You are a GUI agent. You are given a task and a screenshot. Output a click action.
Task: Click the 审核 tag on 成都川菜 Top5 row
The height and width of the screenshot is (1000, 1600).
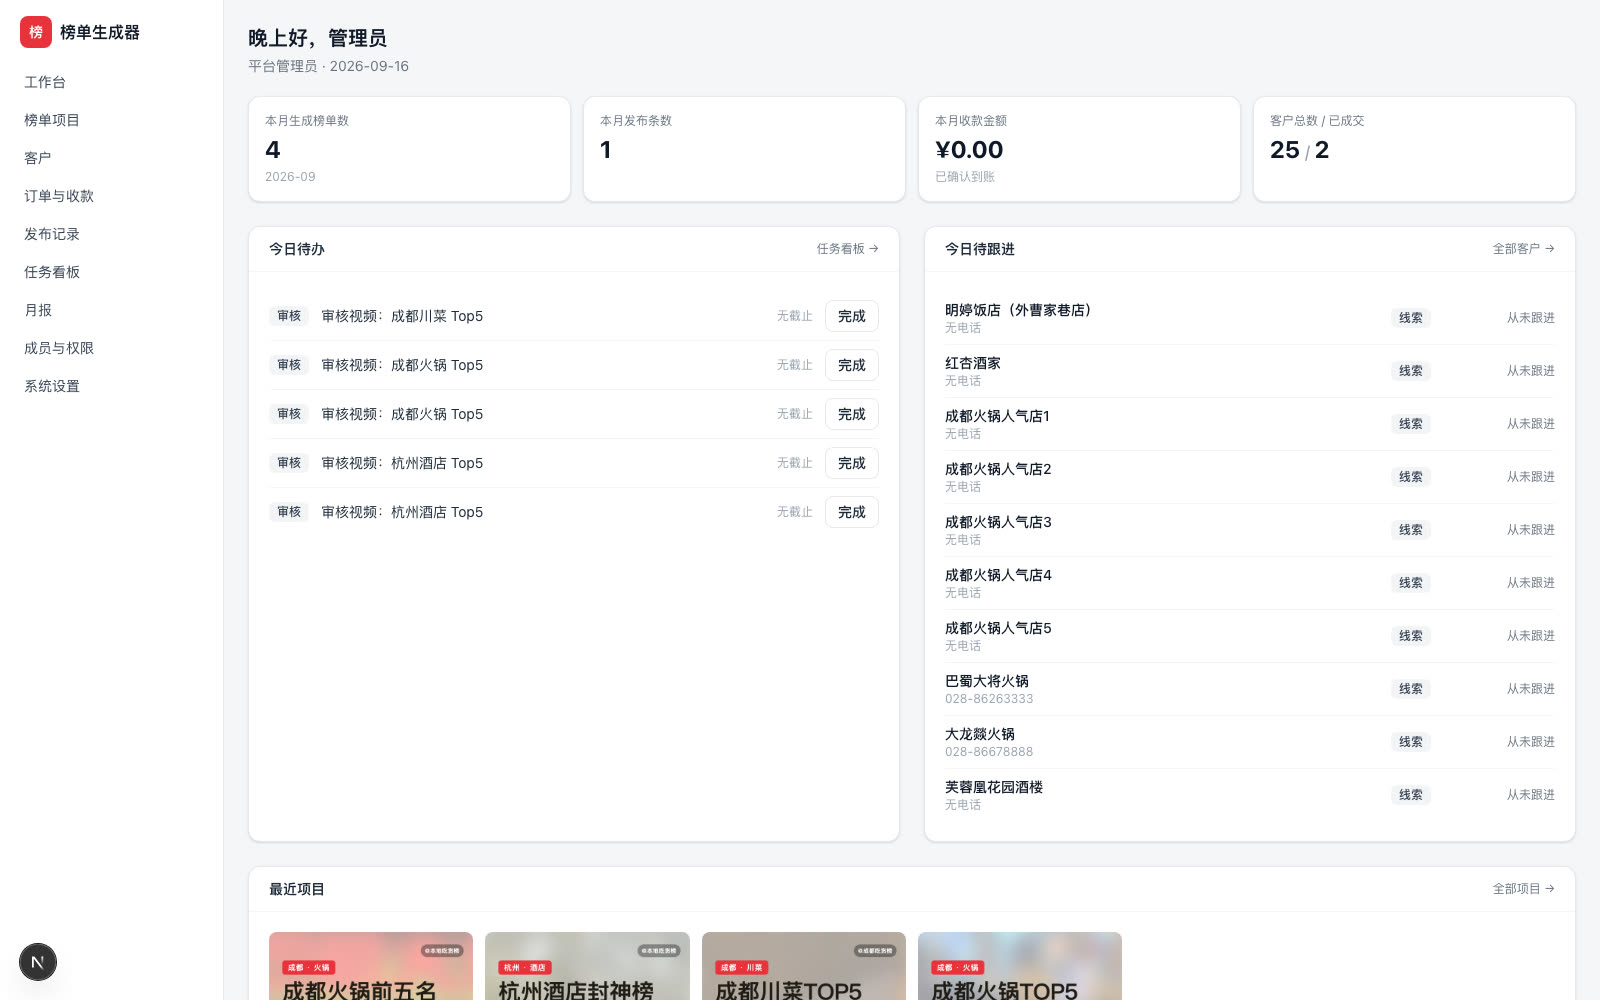(289, 316)
